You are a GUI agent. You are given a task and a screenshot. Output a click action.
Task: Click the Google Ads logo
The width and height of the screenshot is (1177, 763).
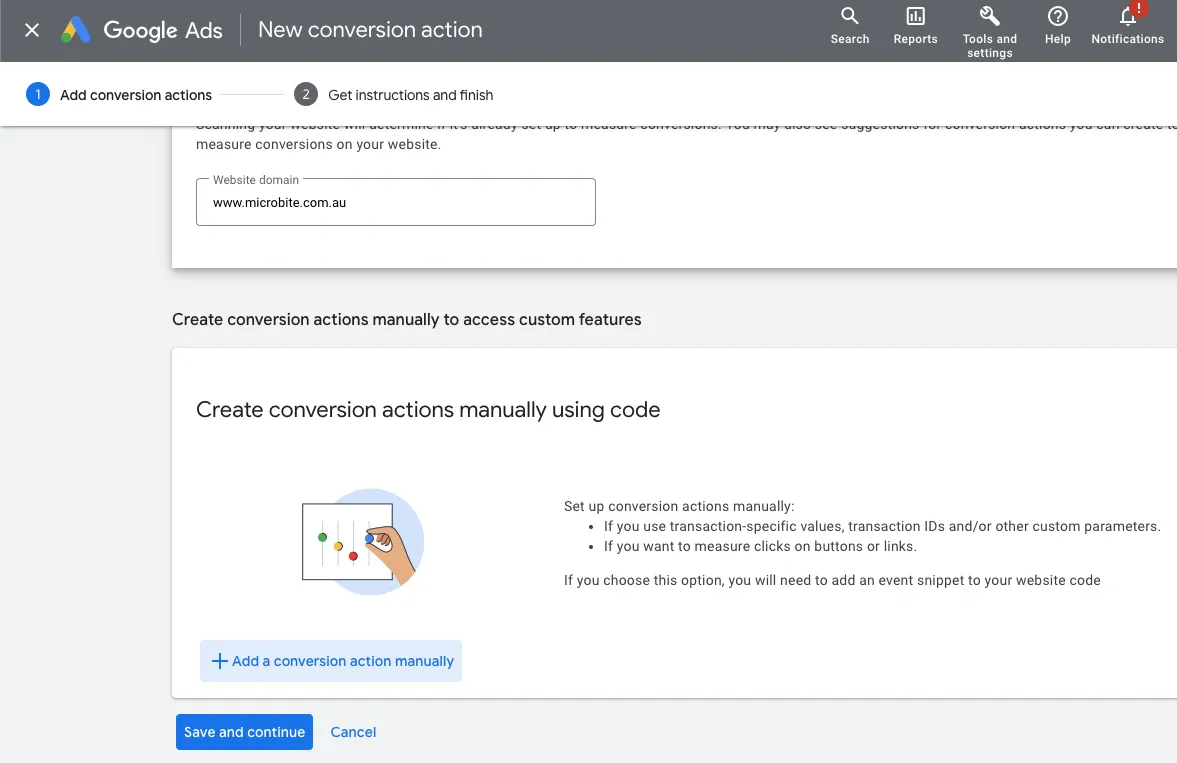pyautogui.click(x=140, y=30)
